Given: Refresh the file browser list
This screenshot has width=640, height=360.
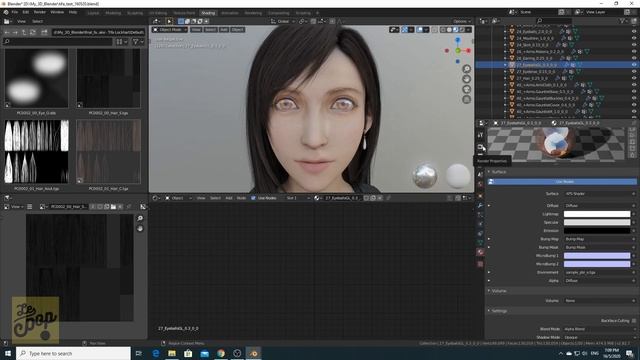Looking at the screenshot, I should [33, 32].
